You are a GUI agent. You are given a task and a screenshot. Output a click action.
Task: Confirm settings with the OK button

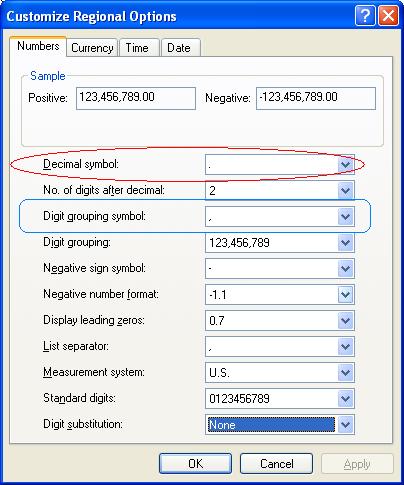click(x=195, y=464)
